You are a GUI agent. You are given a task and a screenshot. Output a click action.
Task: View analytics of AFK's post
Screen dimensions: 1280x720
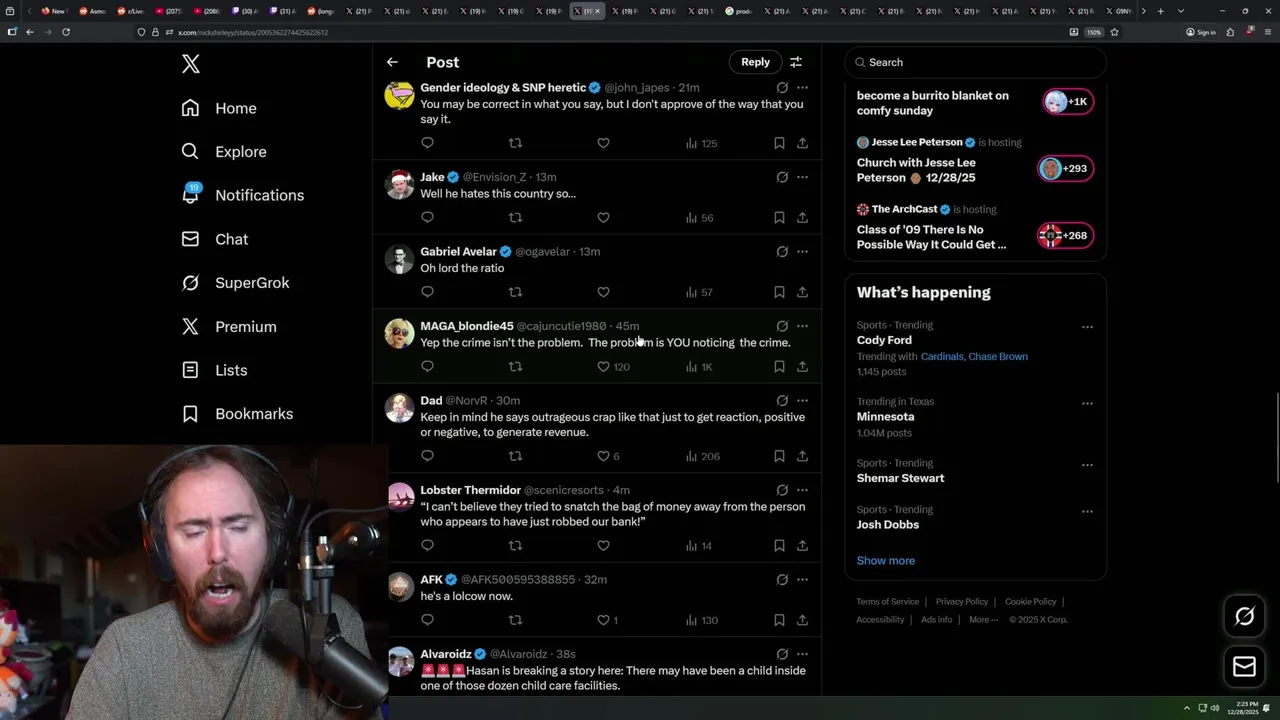(701, 620)
